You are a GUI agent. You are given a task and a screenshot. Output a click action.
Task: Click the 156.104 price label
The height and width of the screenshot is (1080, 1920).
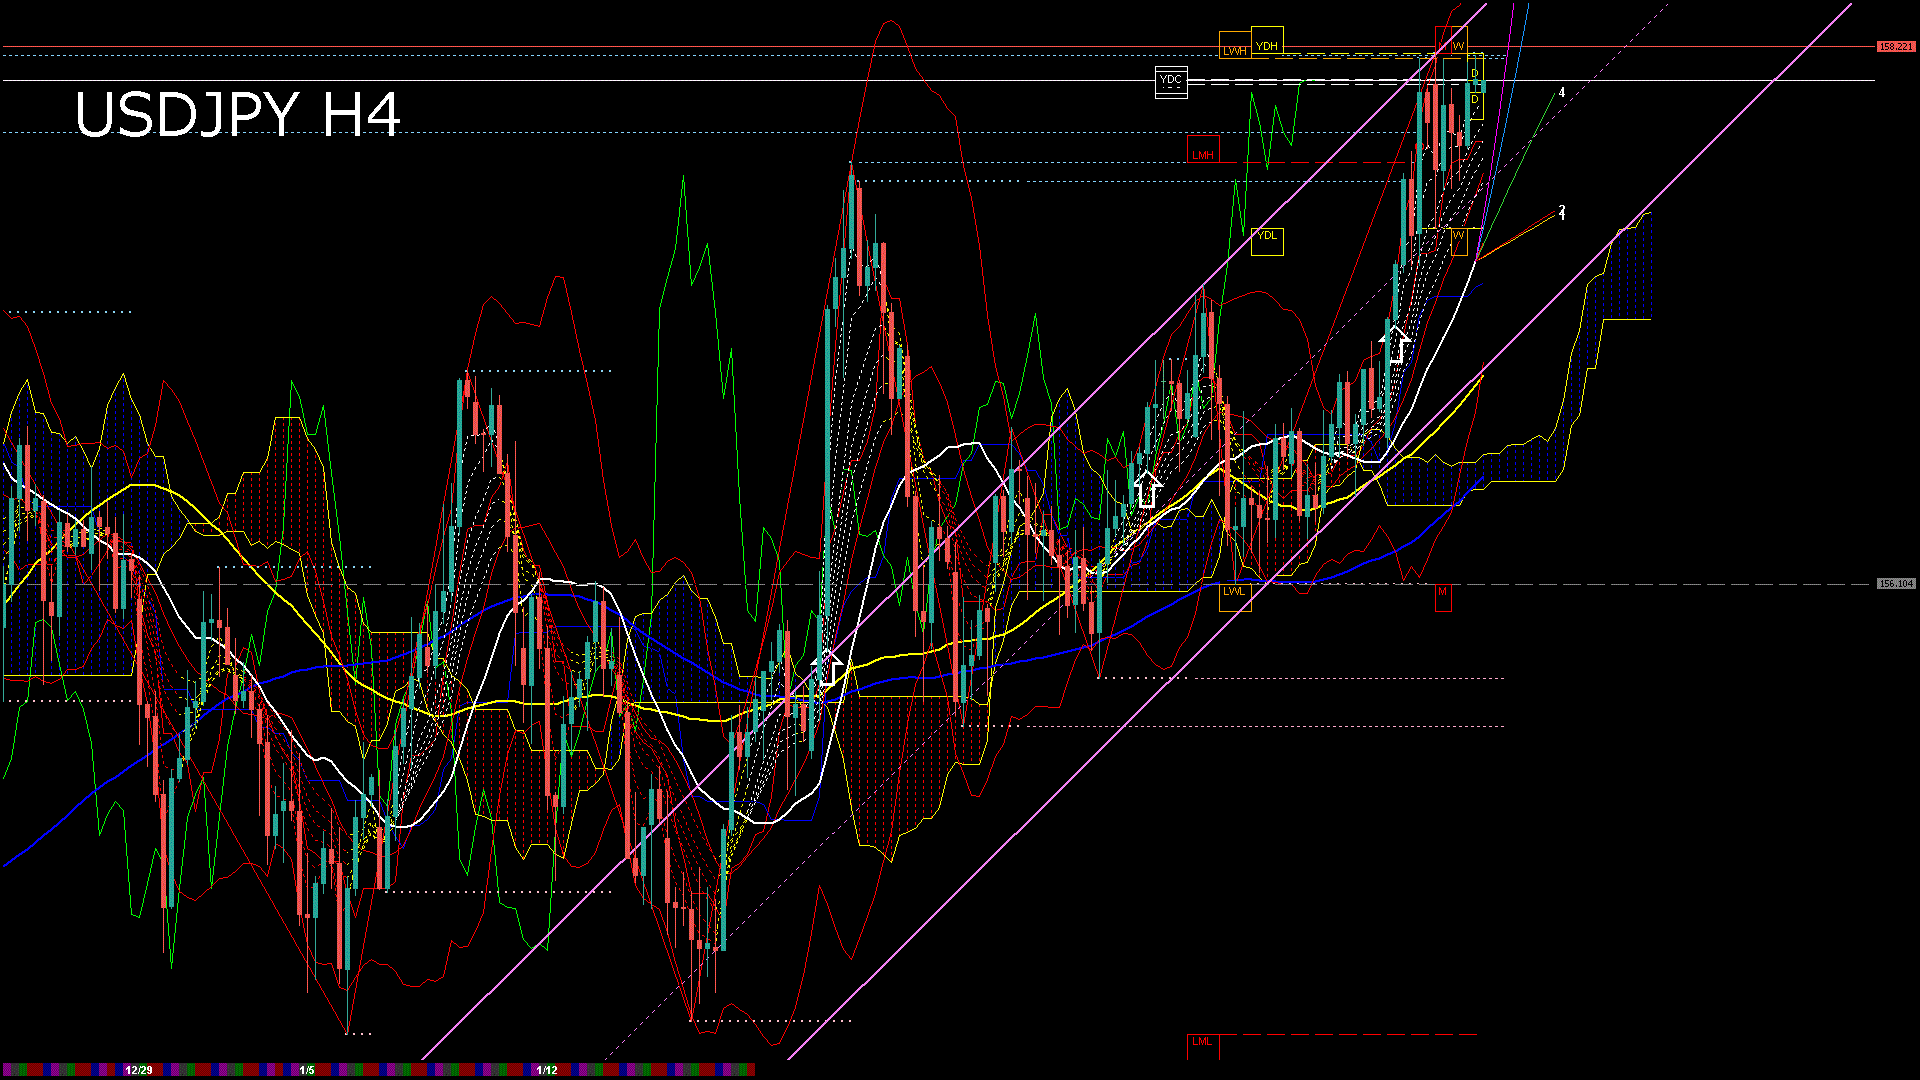[x=1895, y=584]
